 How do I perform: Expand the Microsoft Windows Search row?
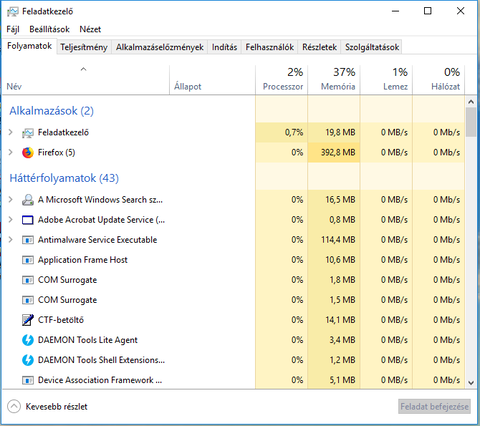click(x=10, y=200)
